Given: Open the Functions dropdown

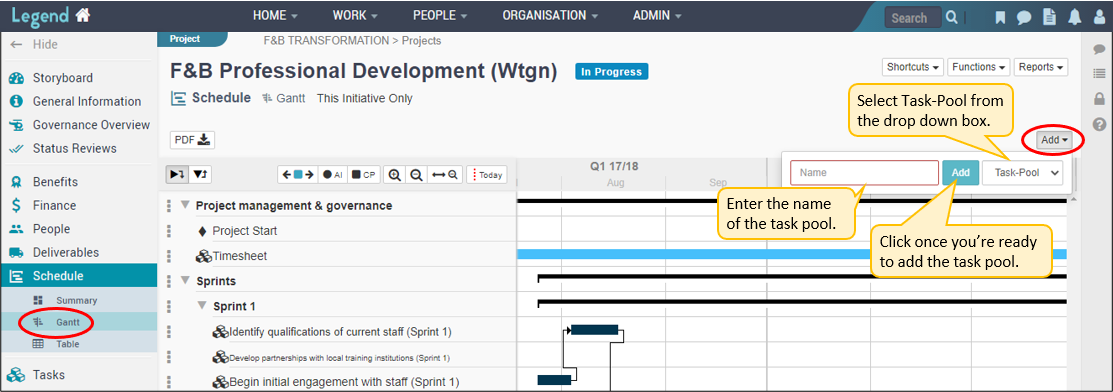Looking at the screenshot, I should pos(979,67).
